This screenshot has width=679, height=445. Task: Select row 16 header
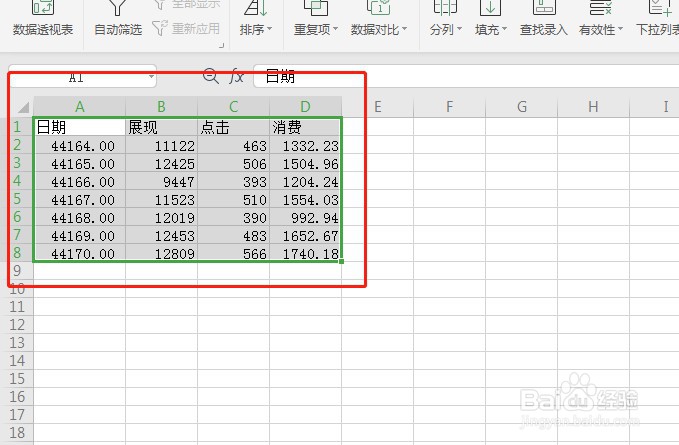click(x=17, y=397)
